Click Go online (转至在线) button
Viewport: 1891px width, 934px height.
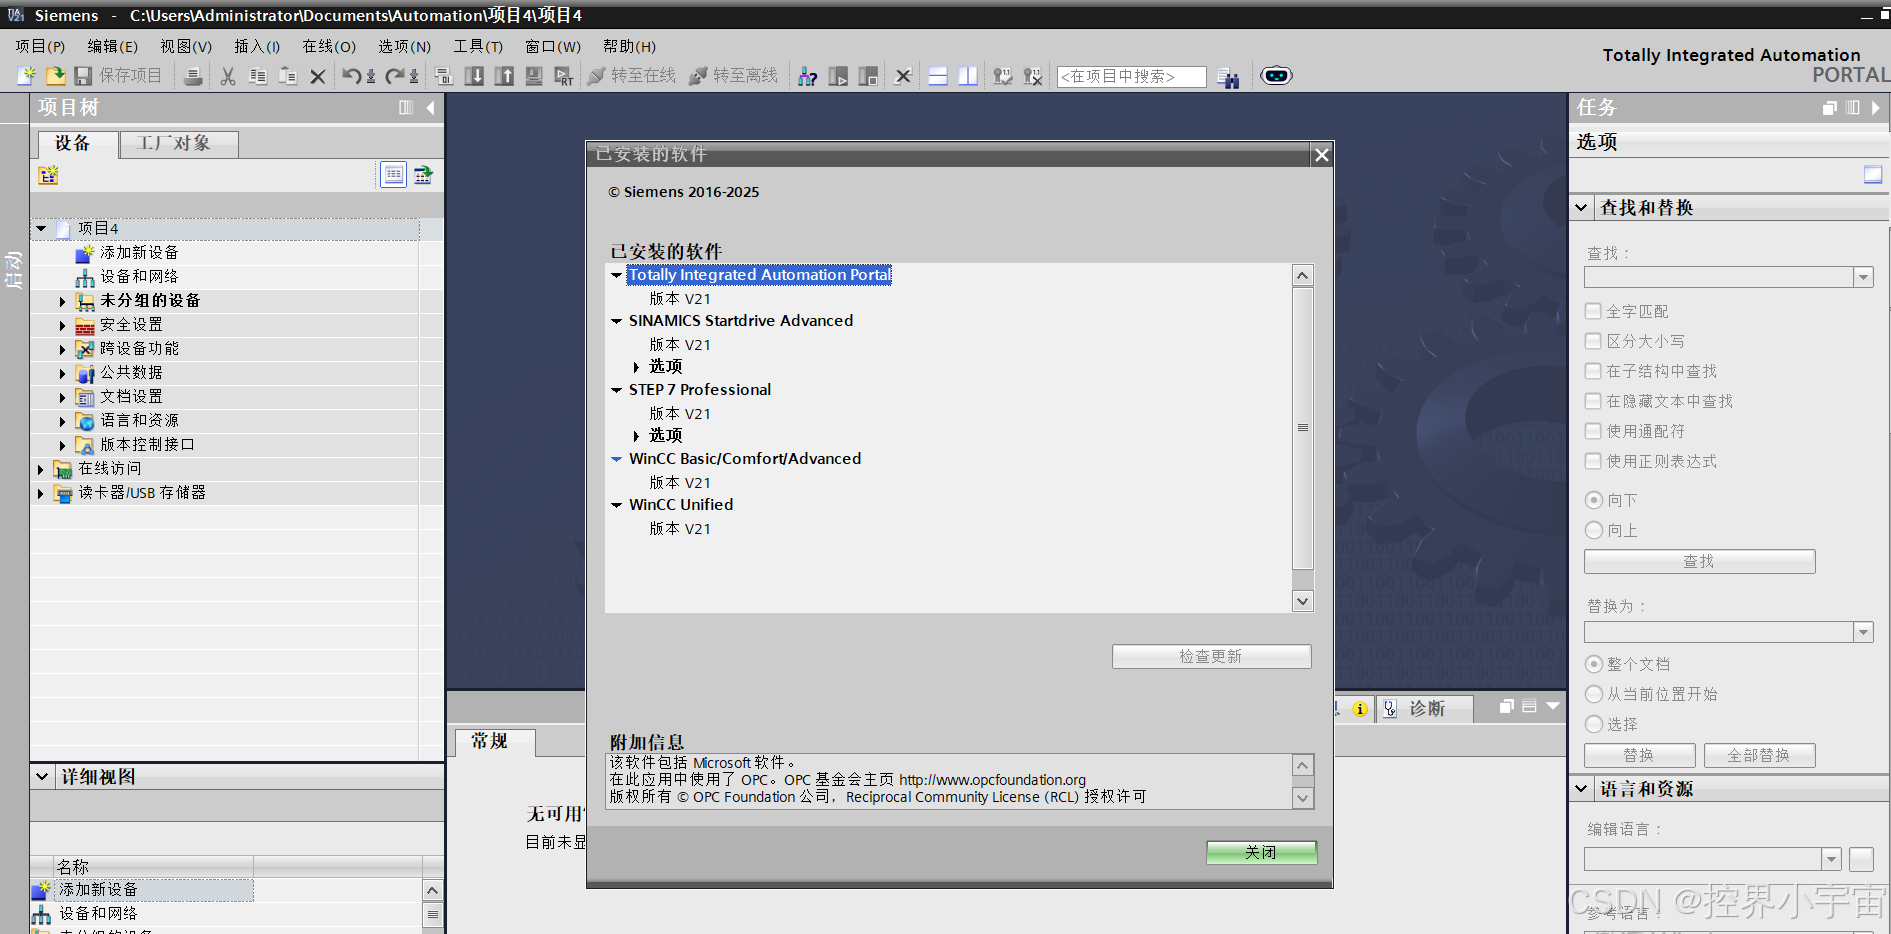pos(632,76)
